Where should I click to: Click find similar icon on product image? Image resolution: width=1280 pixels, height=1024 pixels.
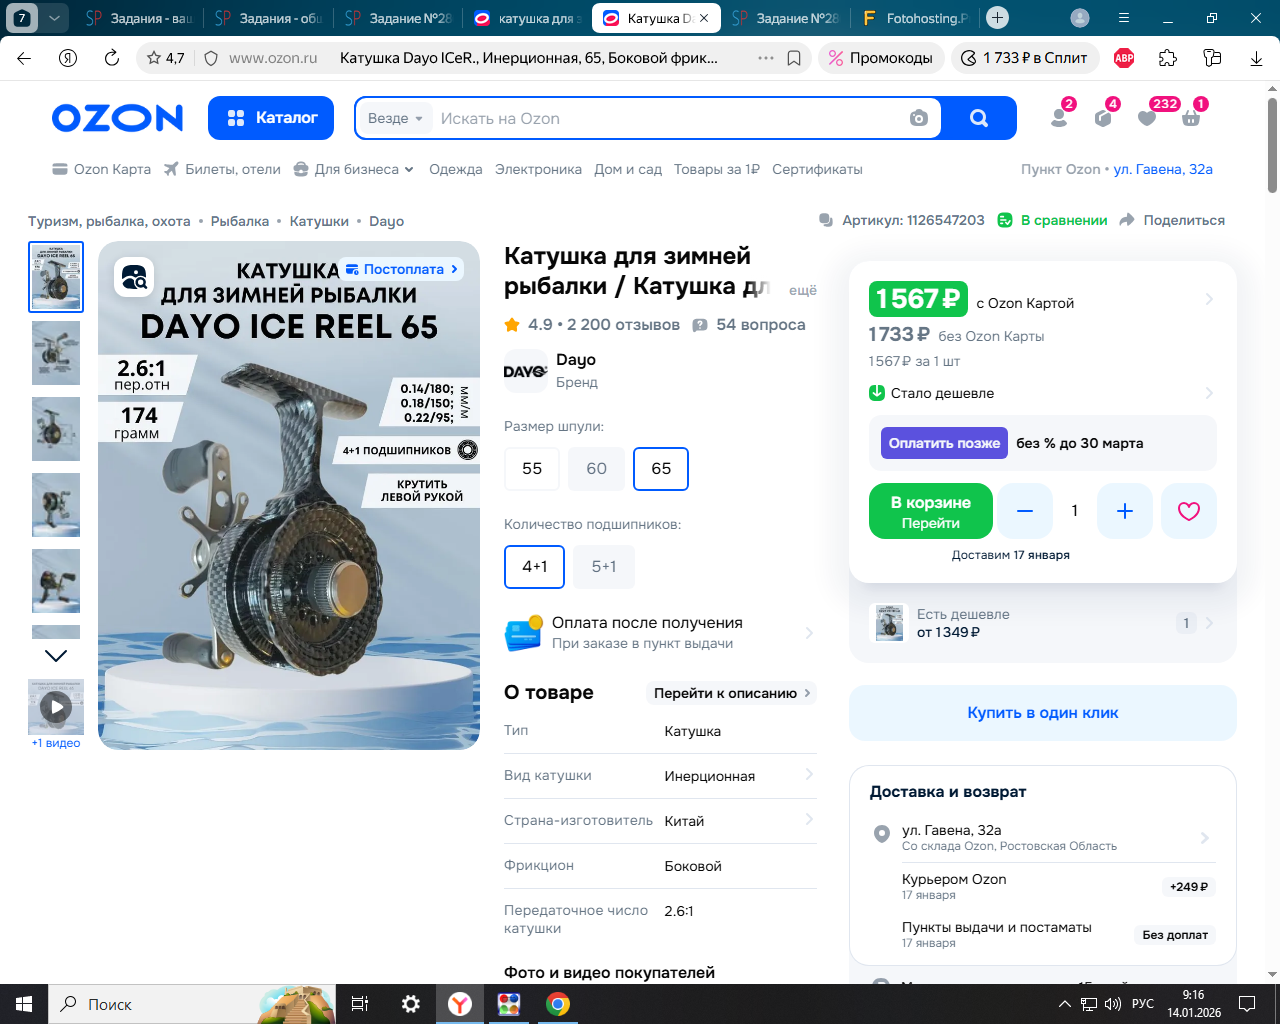click(134, 276)
